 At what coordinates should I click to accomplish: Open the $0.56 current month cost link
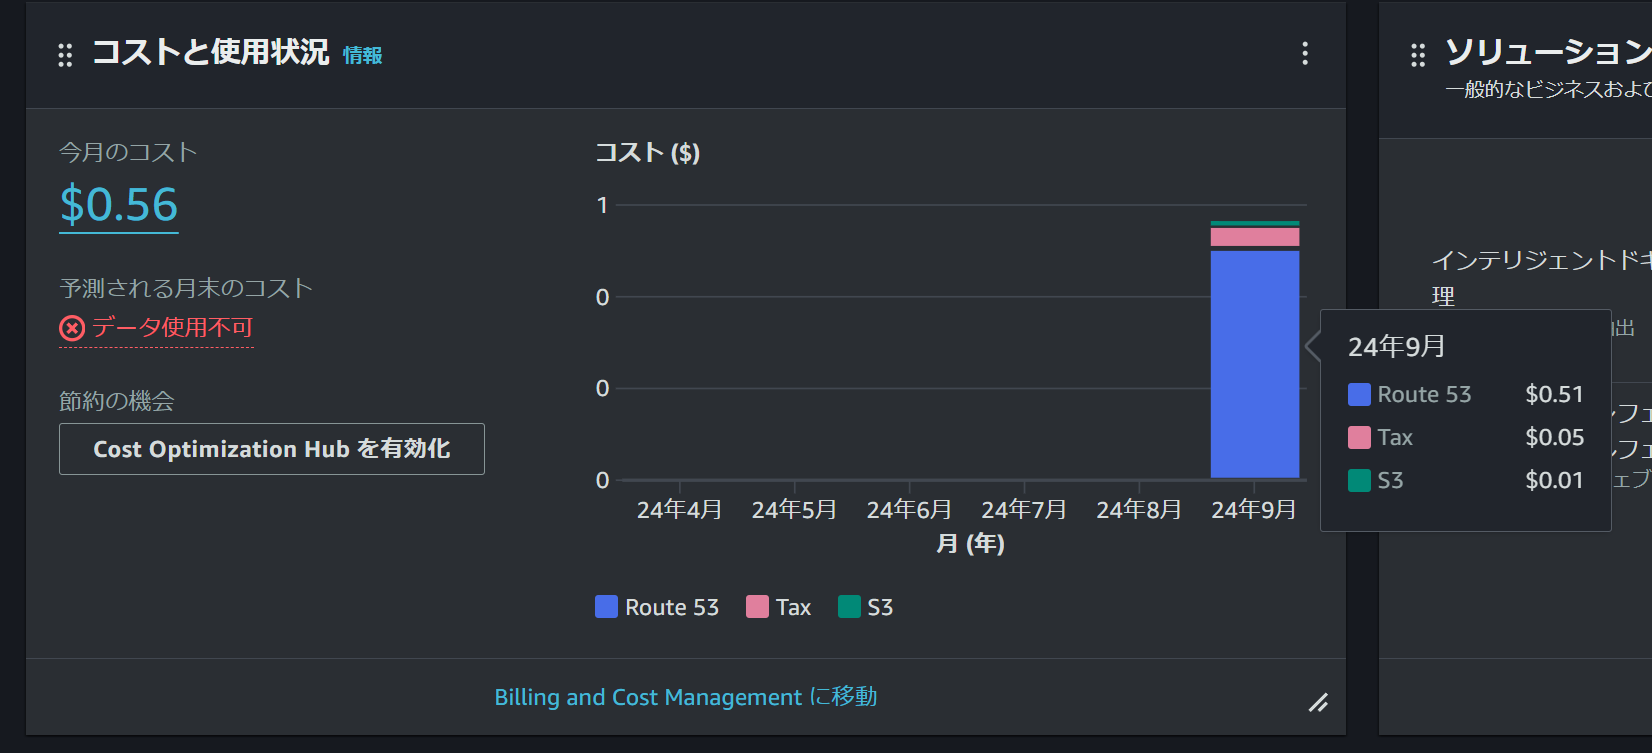[x=119, y=205]
